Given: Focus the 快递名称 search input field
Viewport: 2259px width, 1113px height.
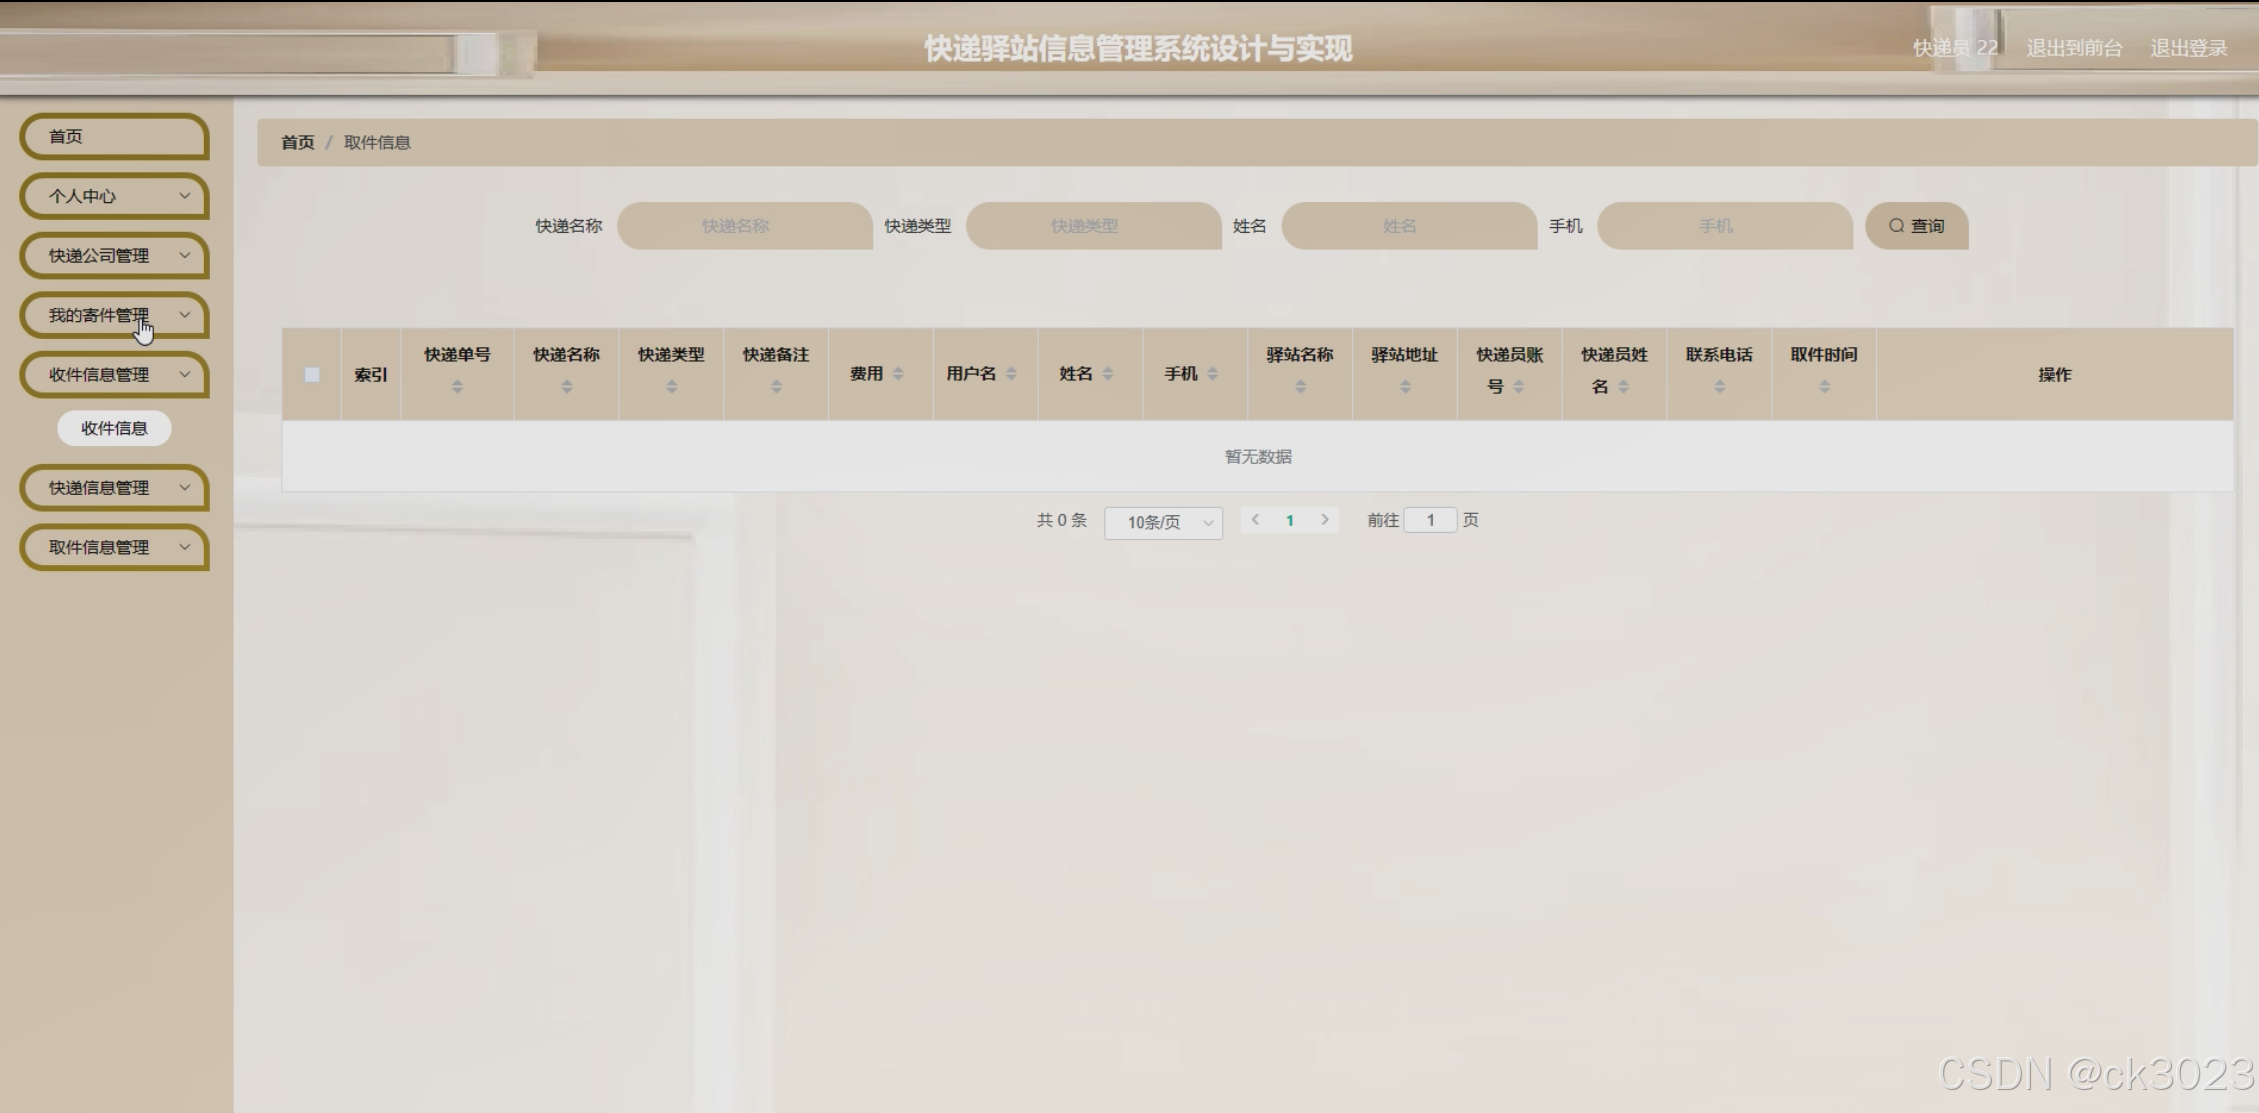Looking at the screenshot, I should click(x=744, y=226).
